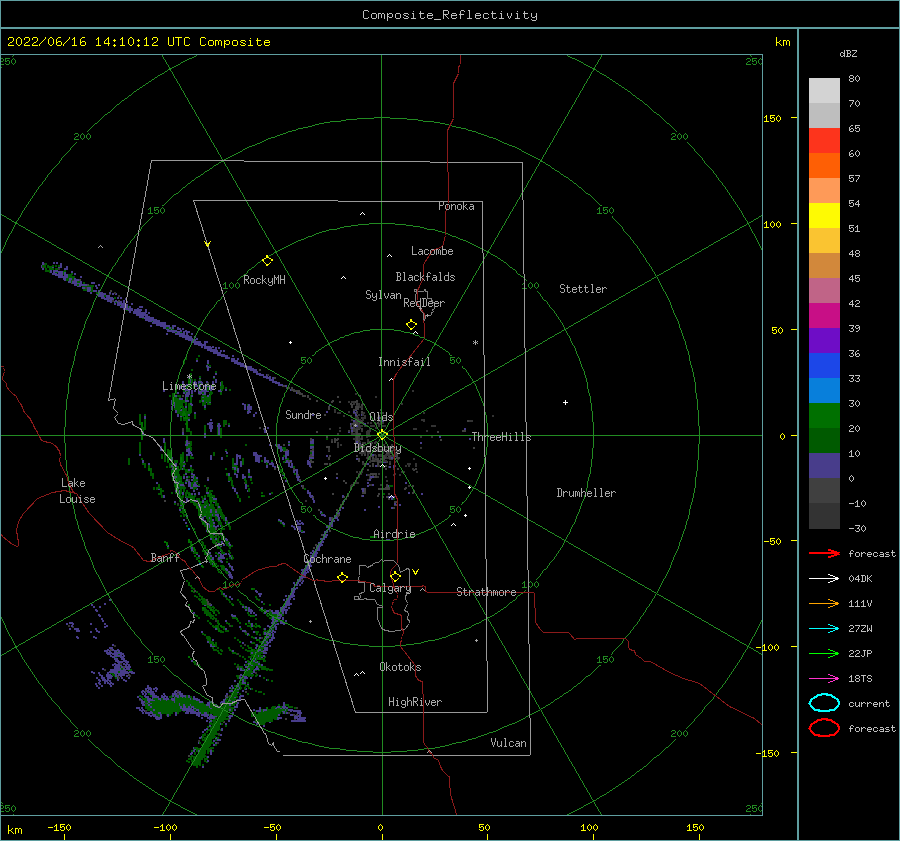Click the Blackfalds label
900x841 pixels.
(425, 277)
